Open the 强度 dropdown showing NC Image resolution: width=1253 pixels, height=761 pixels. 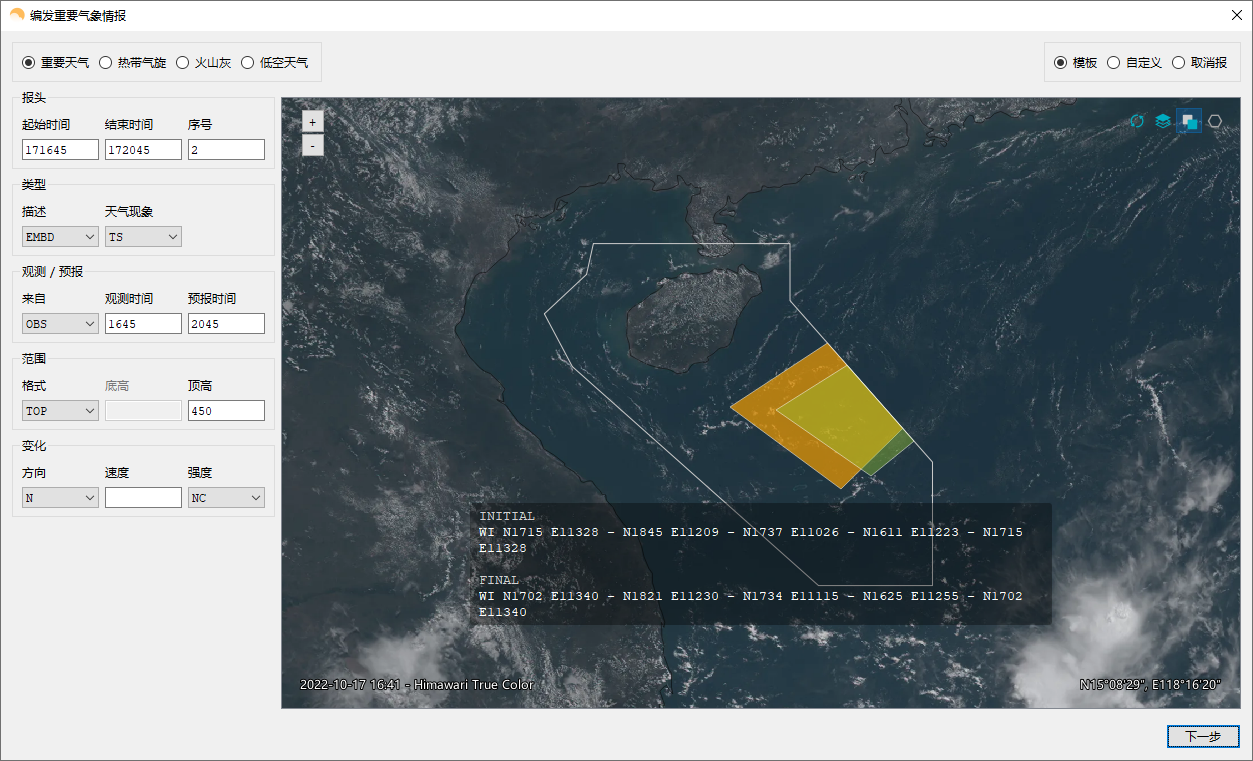pos(226,498)
